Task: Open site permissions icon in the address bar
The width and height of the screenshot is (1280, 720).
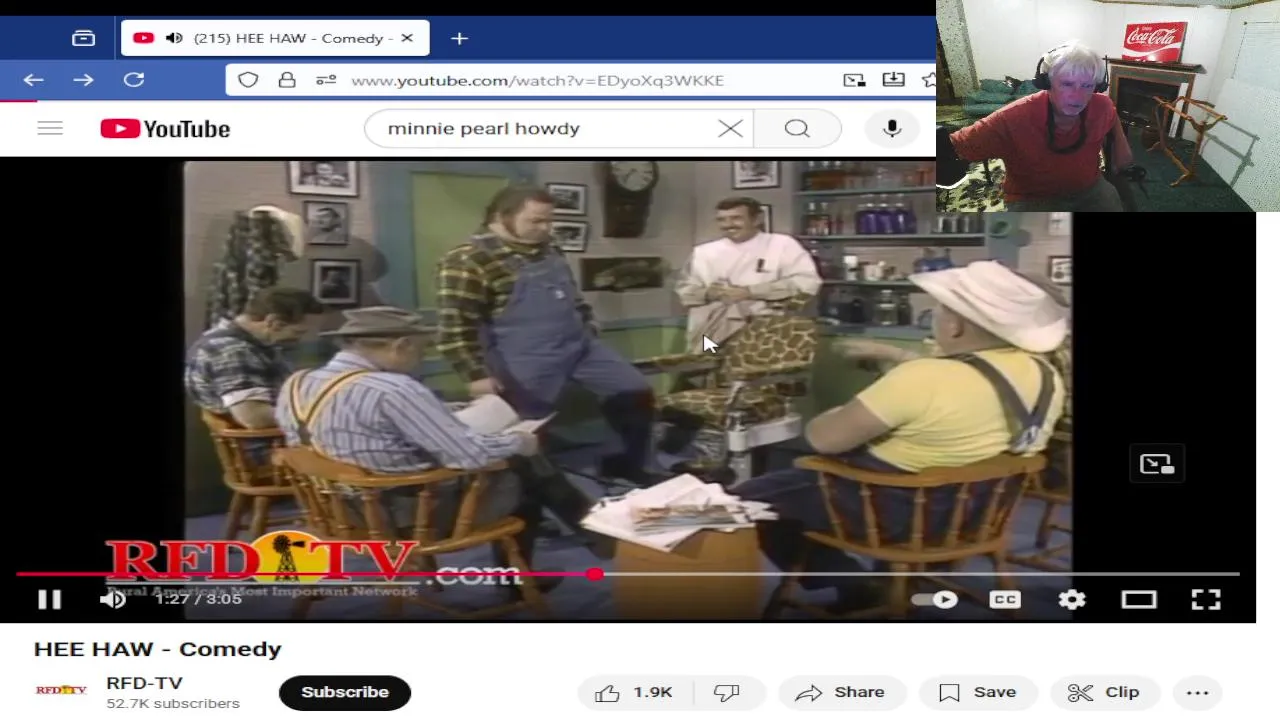Action: tap(326, 80)
